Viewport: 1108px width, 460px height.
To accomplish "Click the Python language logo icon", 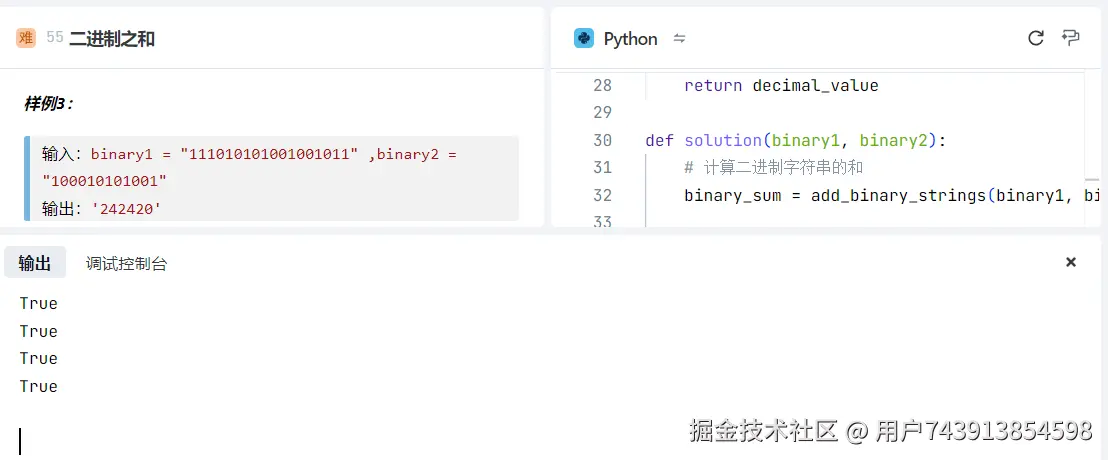I will (583, 39).
